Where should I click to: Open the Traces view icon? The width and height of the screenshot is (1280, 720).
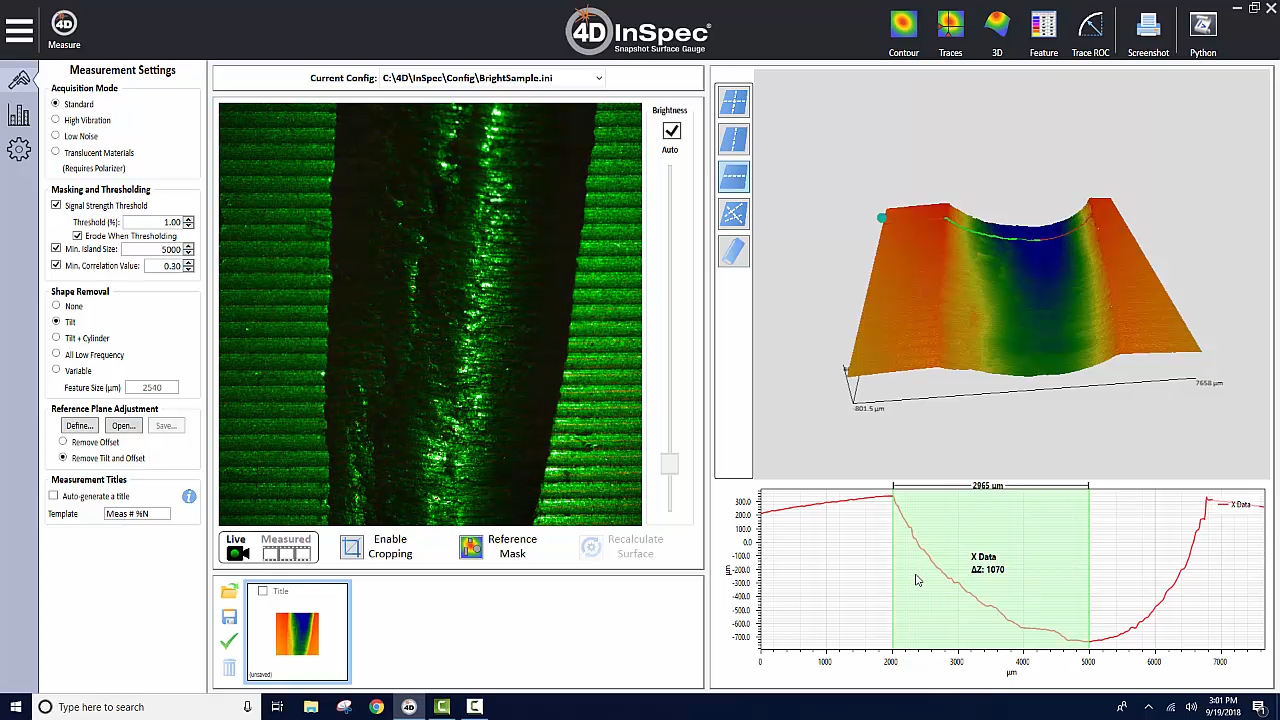[x=950, y=25]
